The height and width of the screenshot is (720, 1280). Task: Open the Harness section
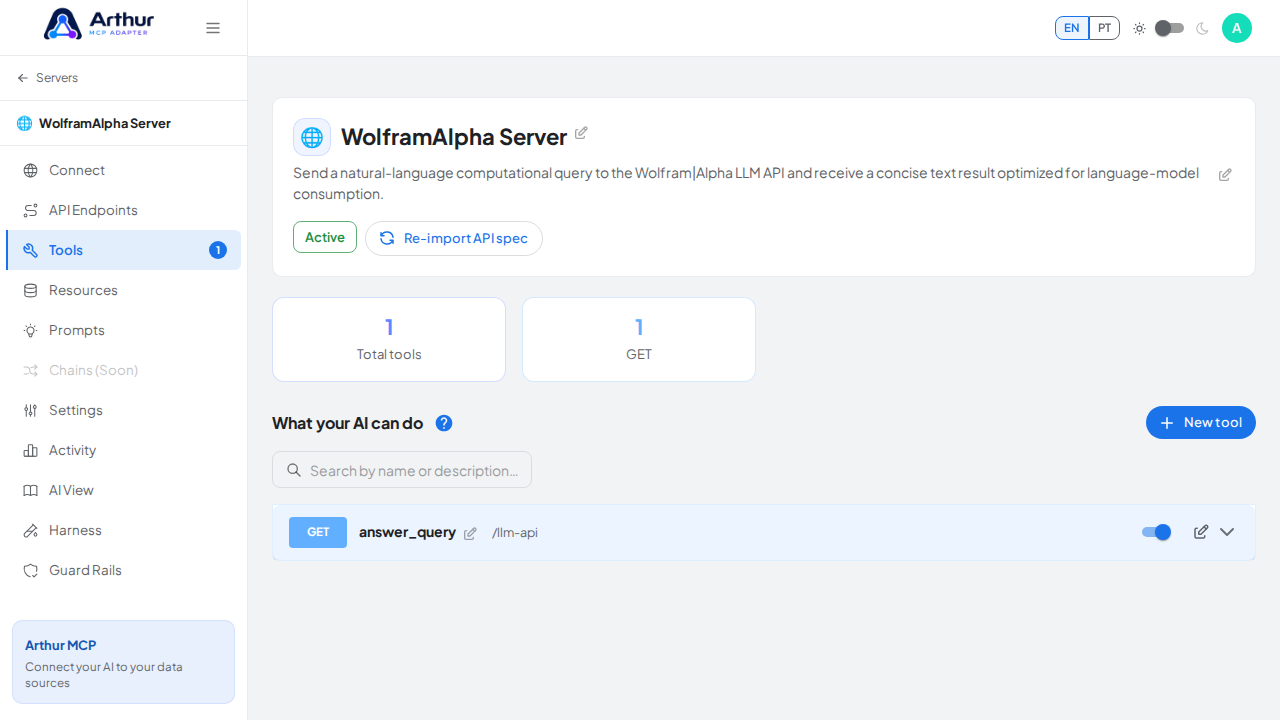pos(123,530)
